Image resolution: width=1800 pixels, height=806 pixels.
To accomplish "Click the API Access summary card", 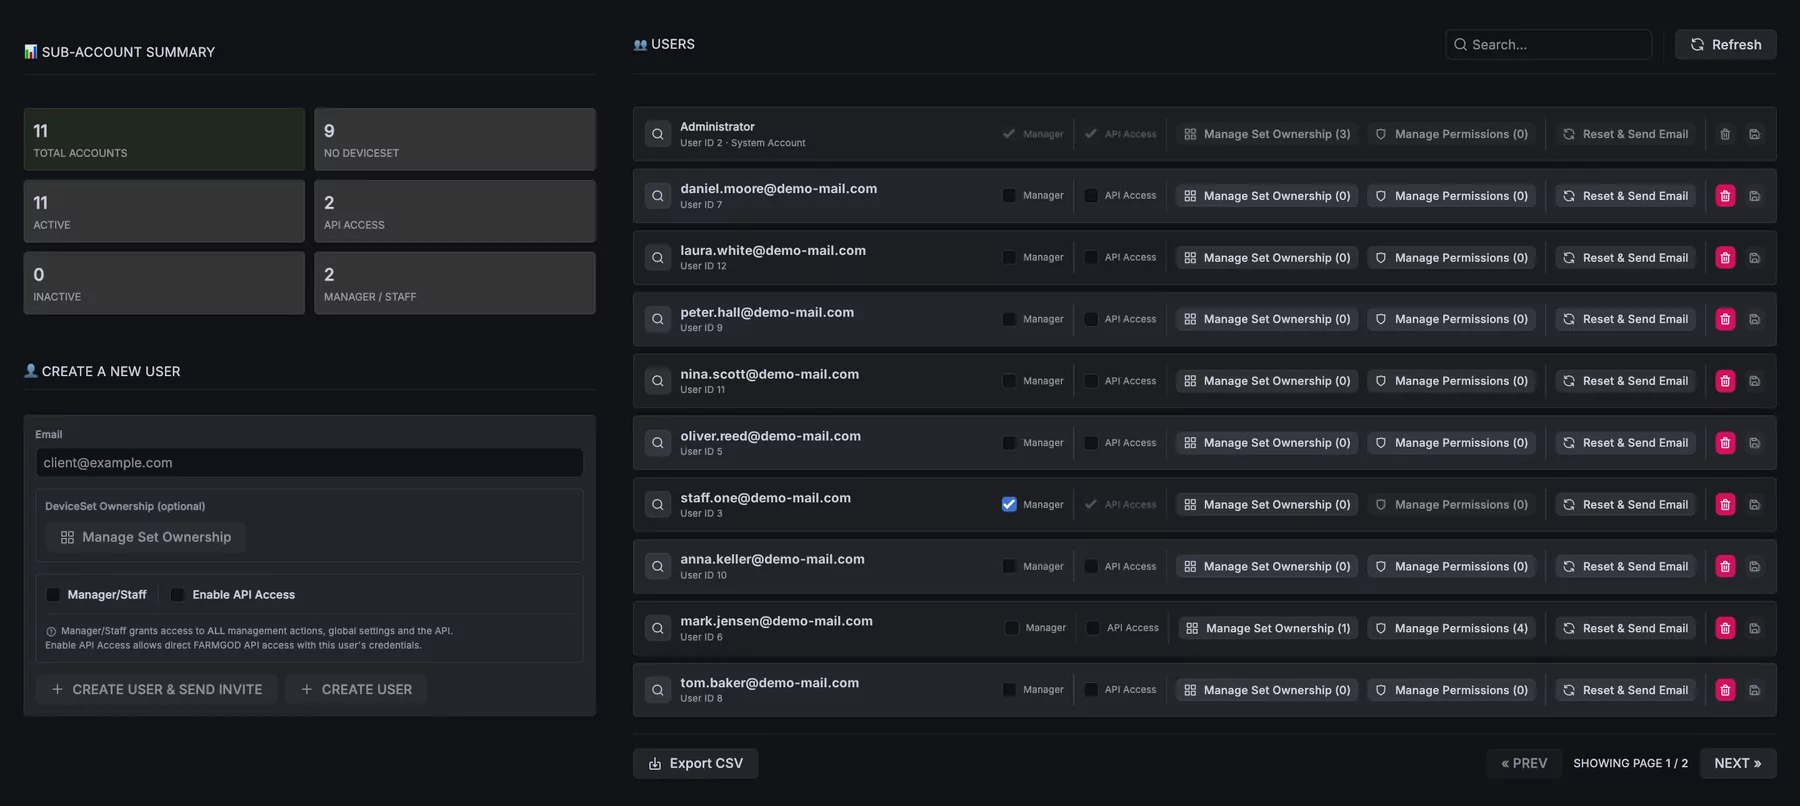I will pos(455,211).
